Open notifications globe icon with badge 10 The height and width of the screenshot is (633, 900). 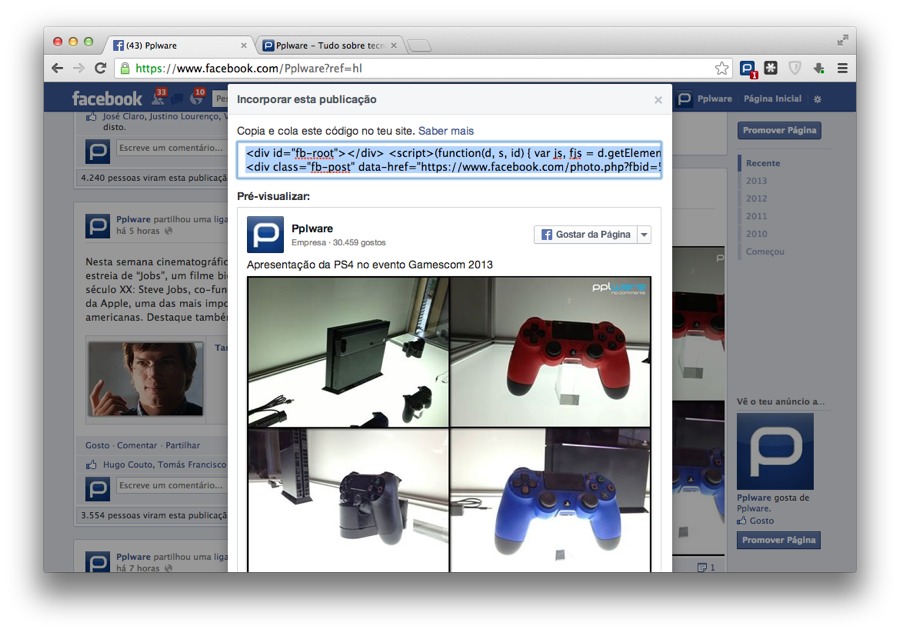pyautogui.click(x=197, y=98)
